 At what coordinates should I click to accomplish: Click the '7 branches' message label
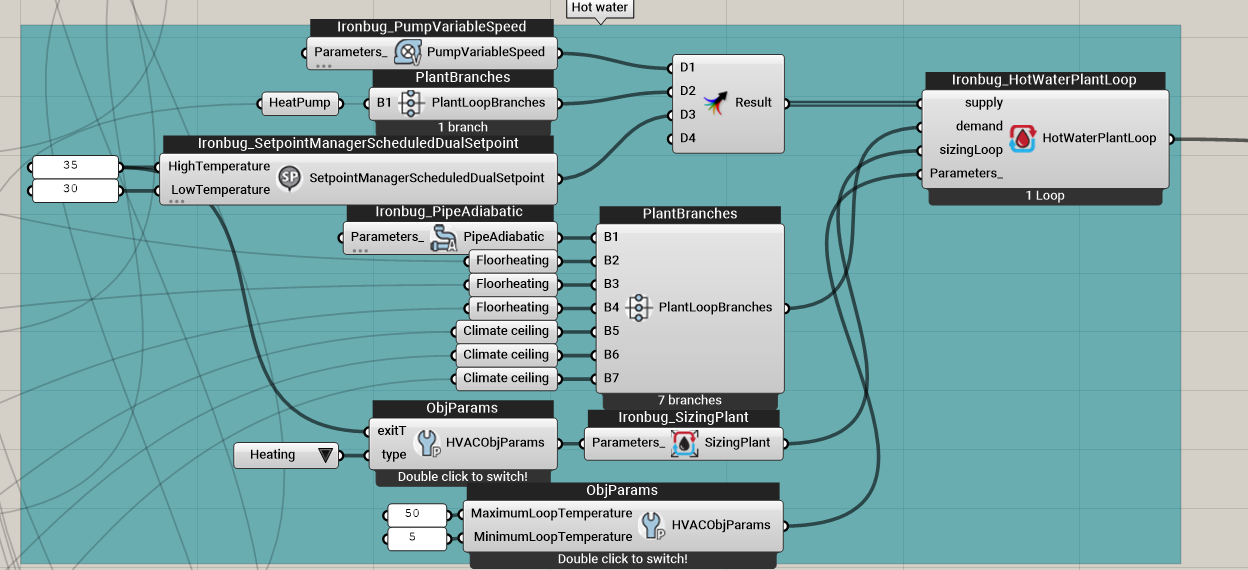pos(689,400)
